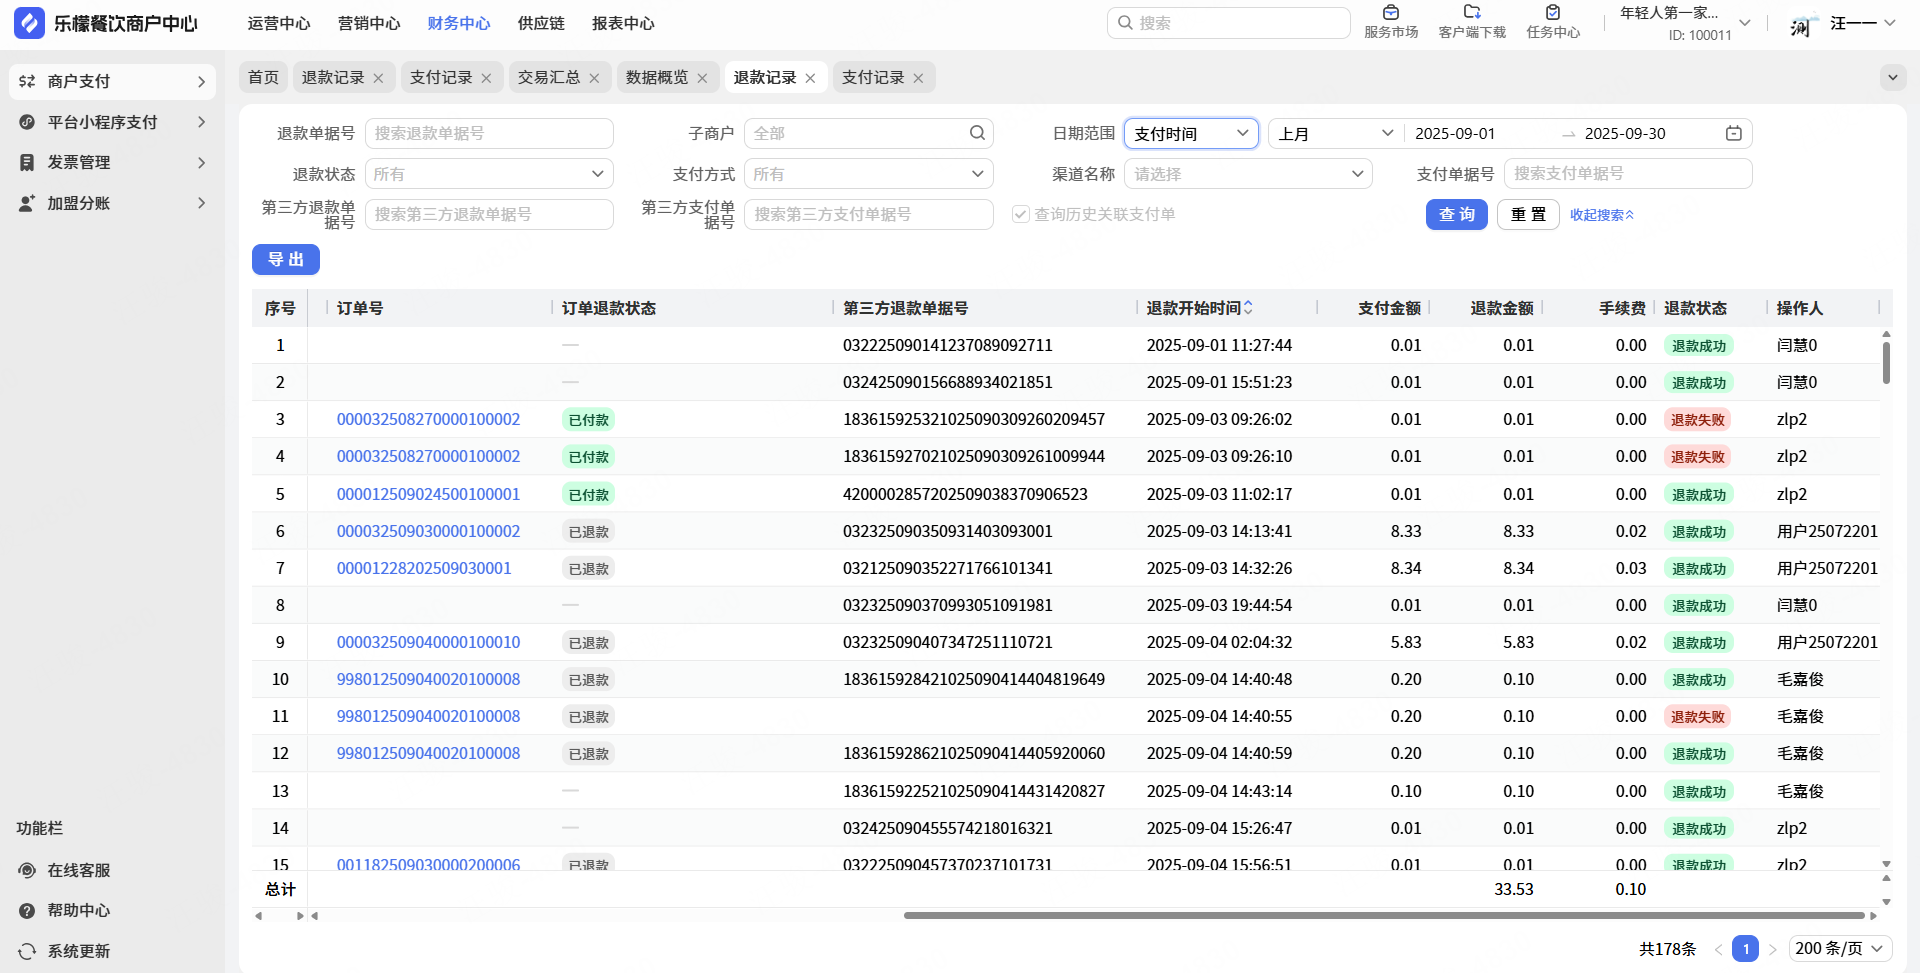Click the calendar icon in date range
The height and width of the screenshot is (973, 1920).
tap(1733, 134)
